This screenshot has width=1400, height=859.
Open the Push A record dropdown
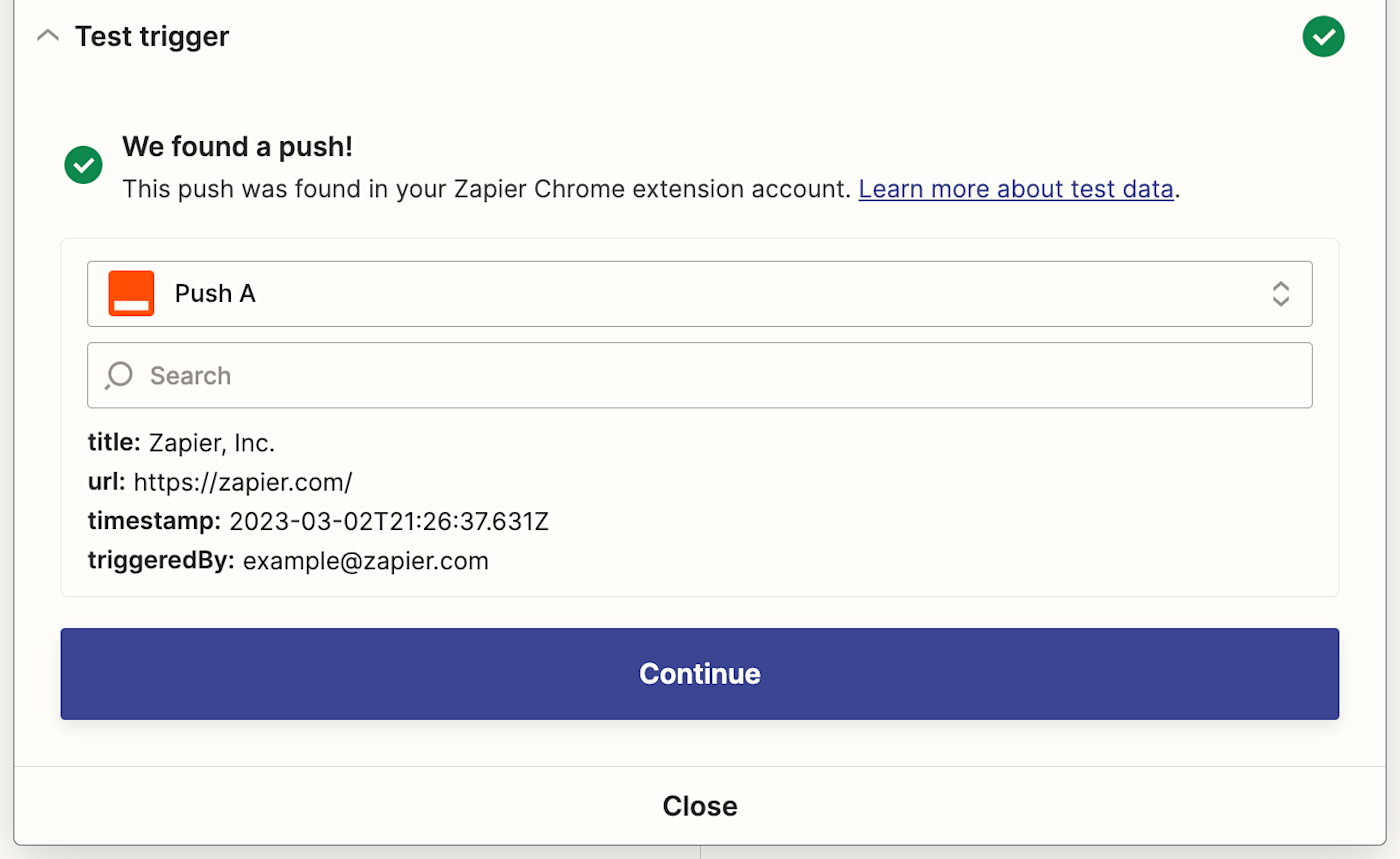tap(699, 293)
